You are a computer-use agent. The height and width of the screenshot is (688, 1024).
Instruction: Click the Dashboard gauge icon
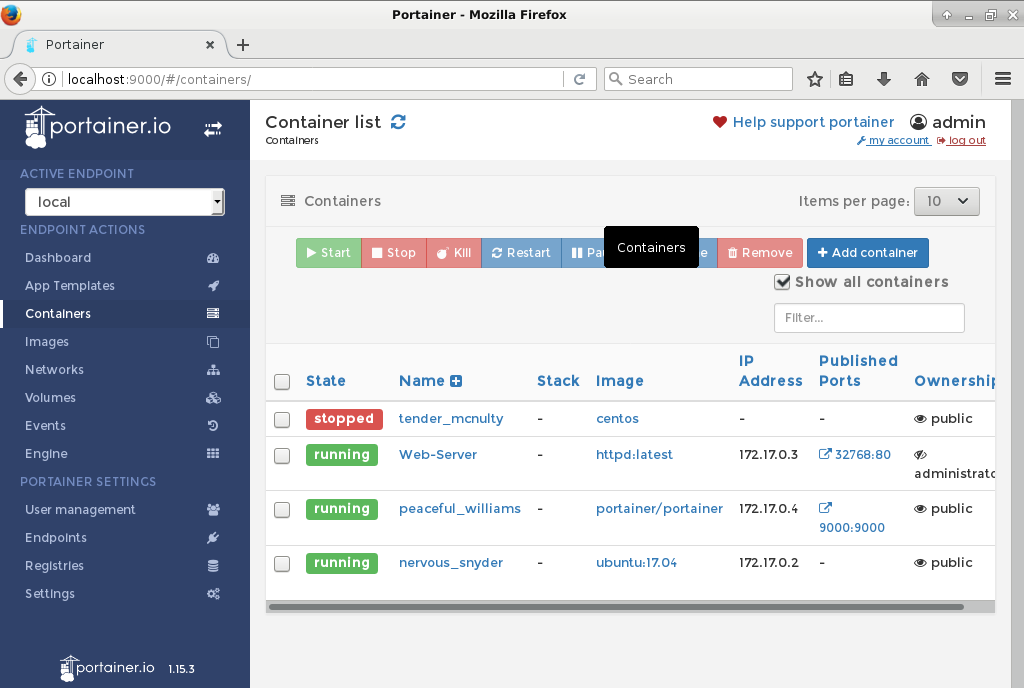(x=213, y=258)
